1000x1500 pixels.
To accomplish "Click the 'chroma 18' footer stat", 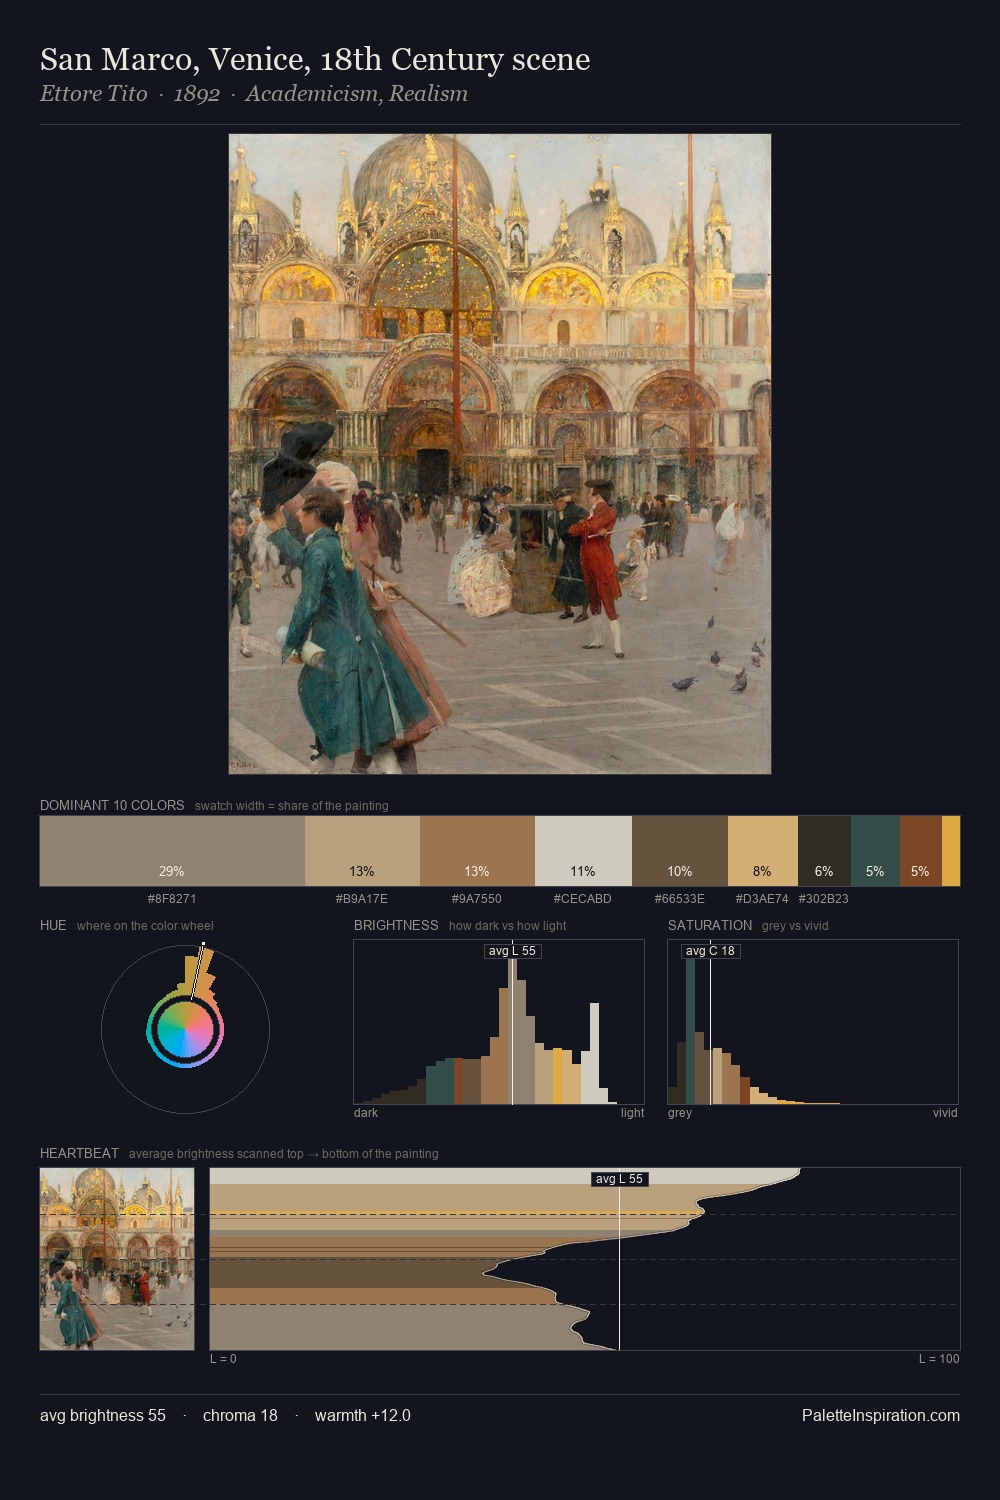I will [x=240, y=1415].
